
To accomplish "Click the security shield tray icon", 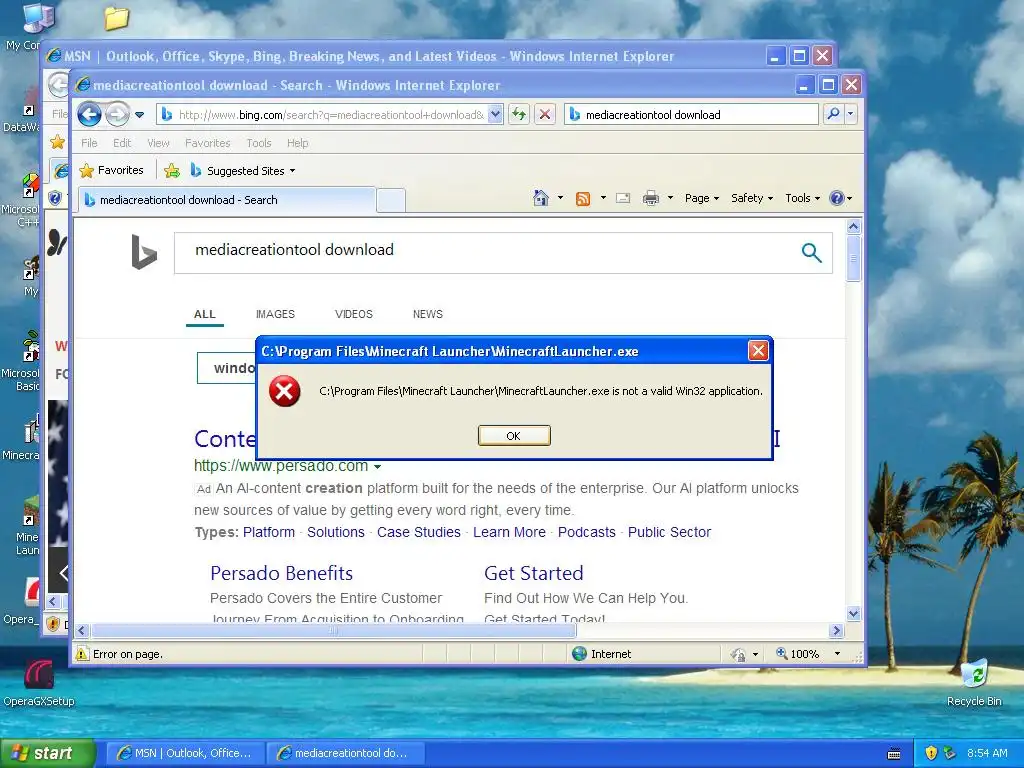I will click(x=931, y=753).
